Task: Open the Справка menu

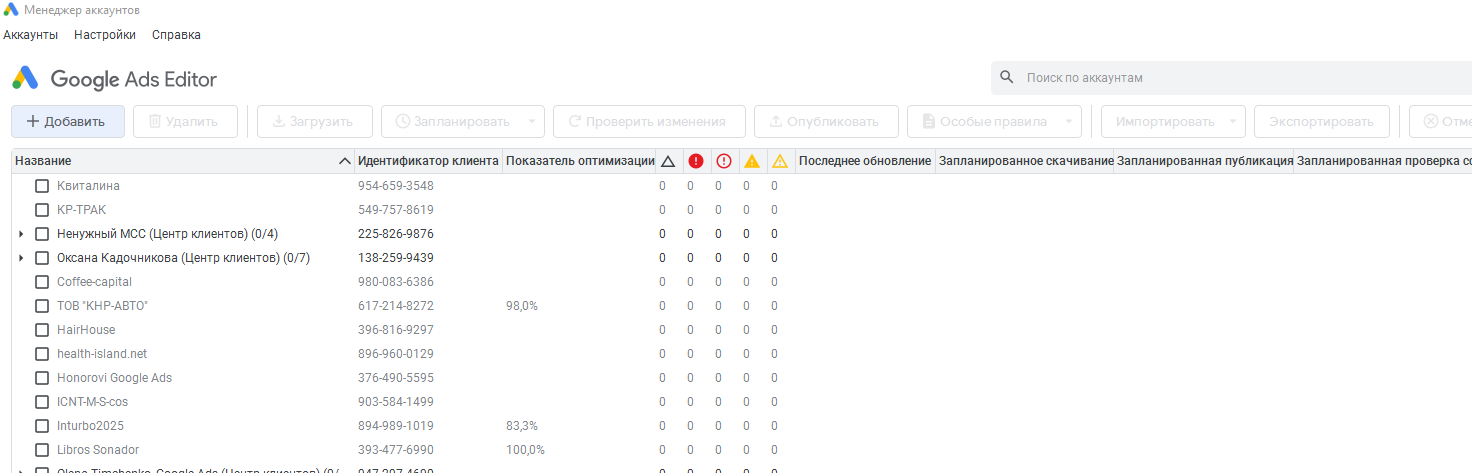Action: [176, 35]
